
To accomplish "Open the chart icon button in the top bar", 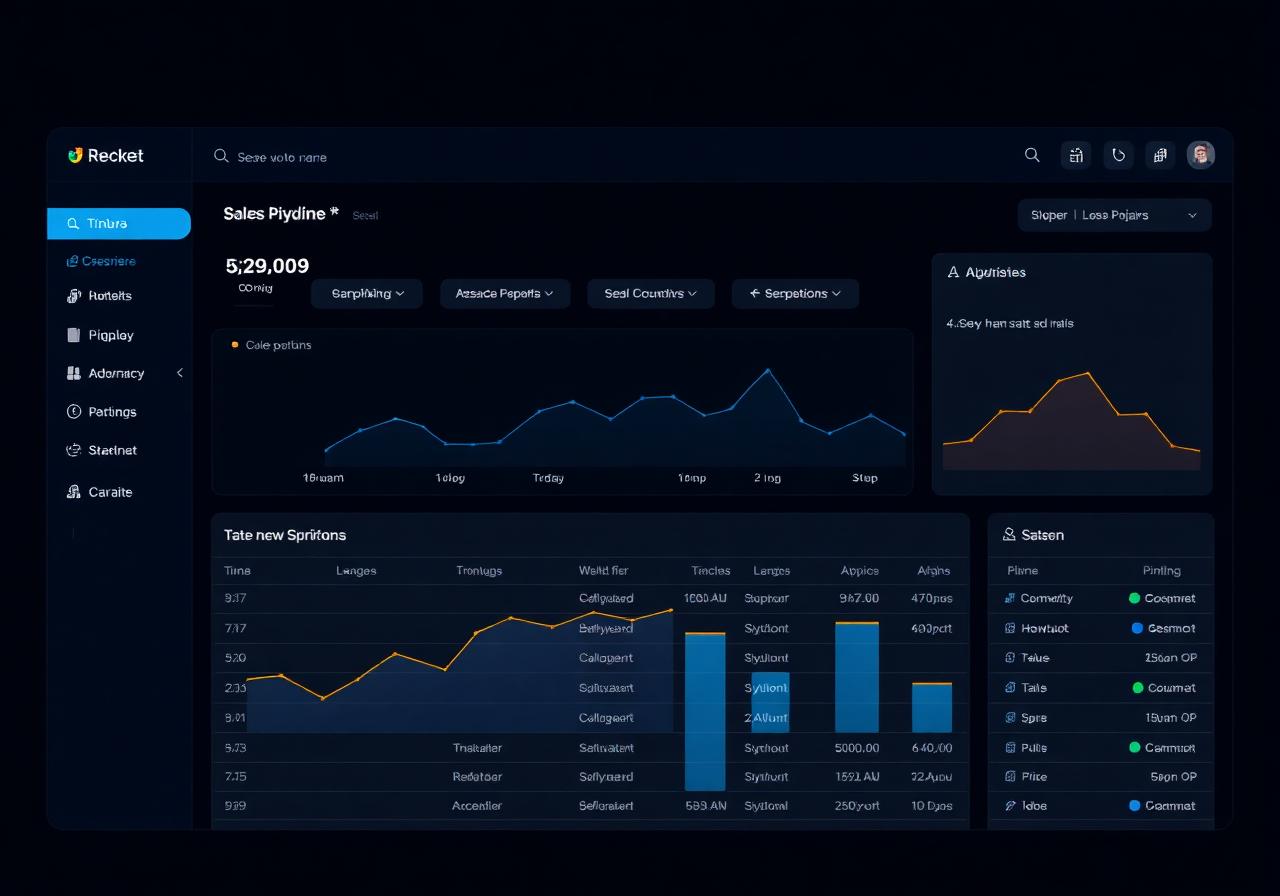I will click(x=1160, y=155).
